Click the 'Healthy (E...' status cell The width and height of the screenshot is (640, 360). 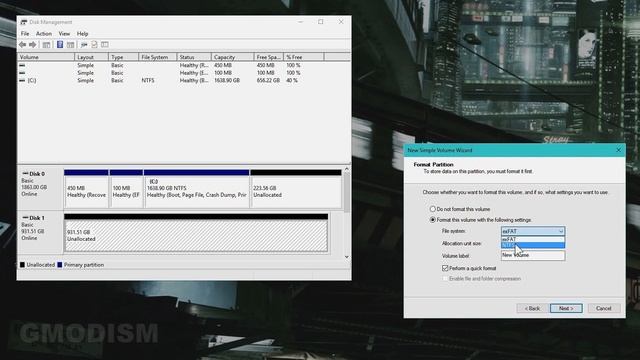click(x=194, y=73)
